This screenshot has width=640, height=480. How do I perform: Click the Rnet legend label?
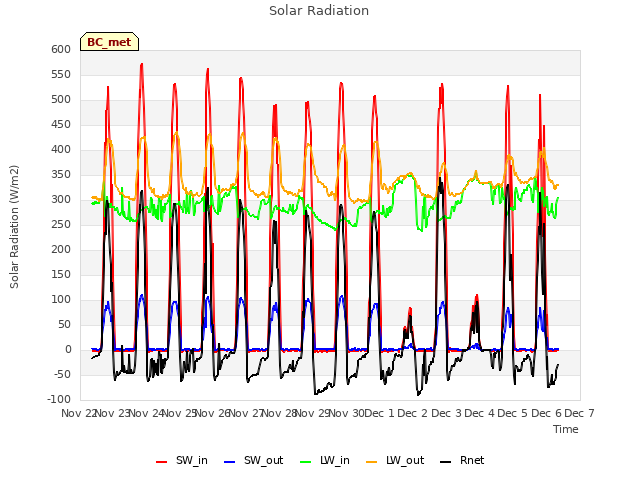pyautogui.click(x=472, y=460)
